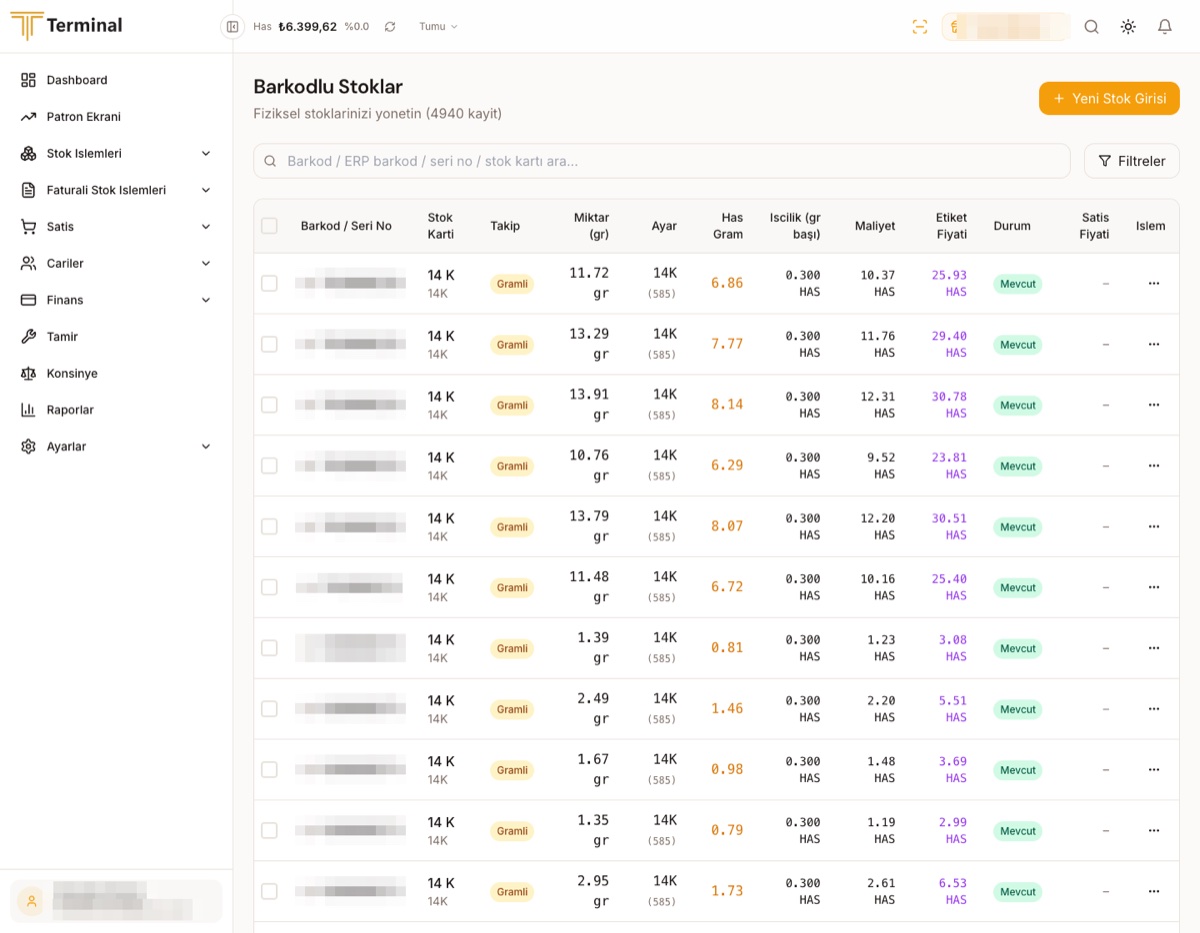Viewport: 1200px width, 933px height.
Task: Click Maliyet value 12.20 HAS
Action: (877, 526)
